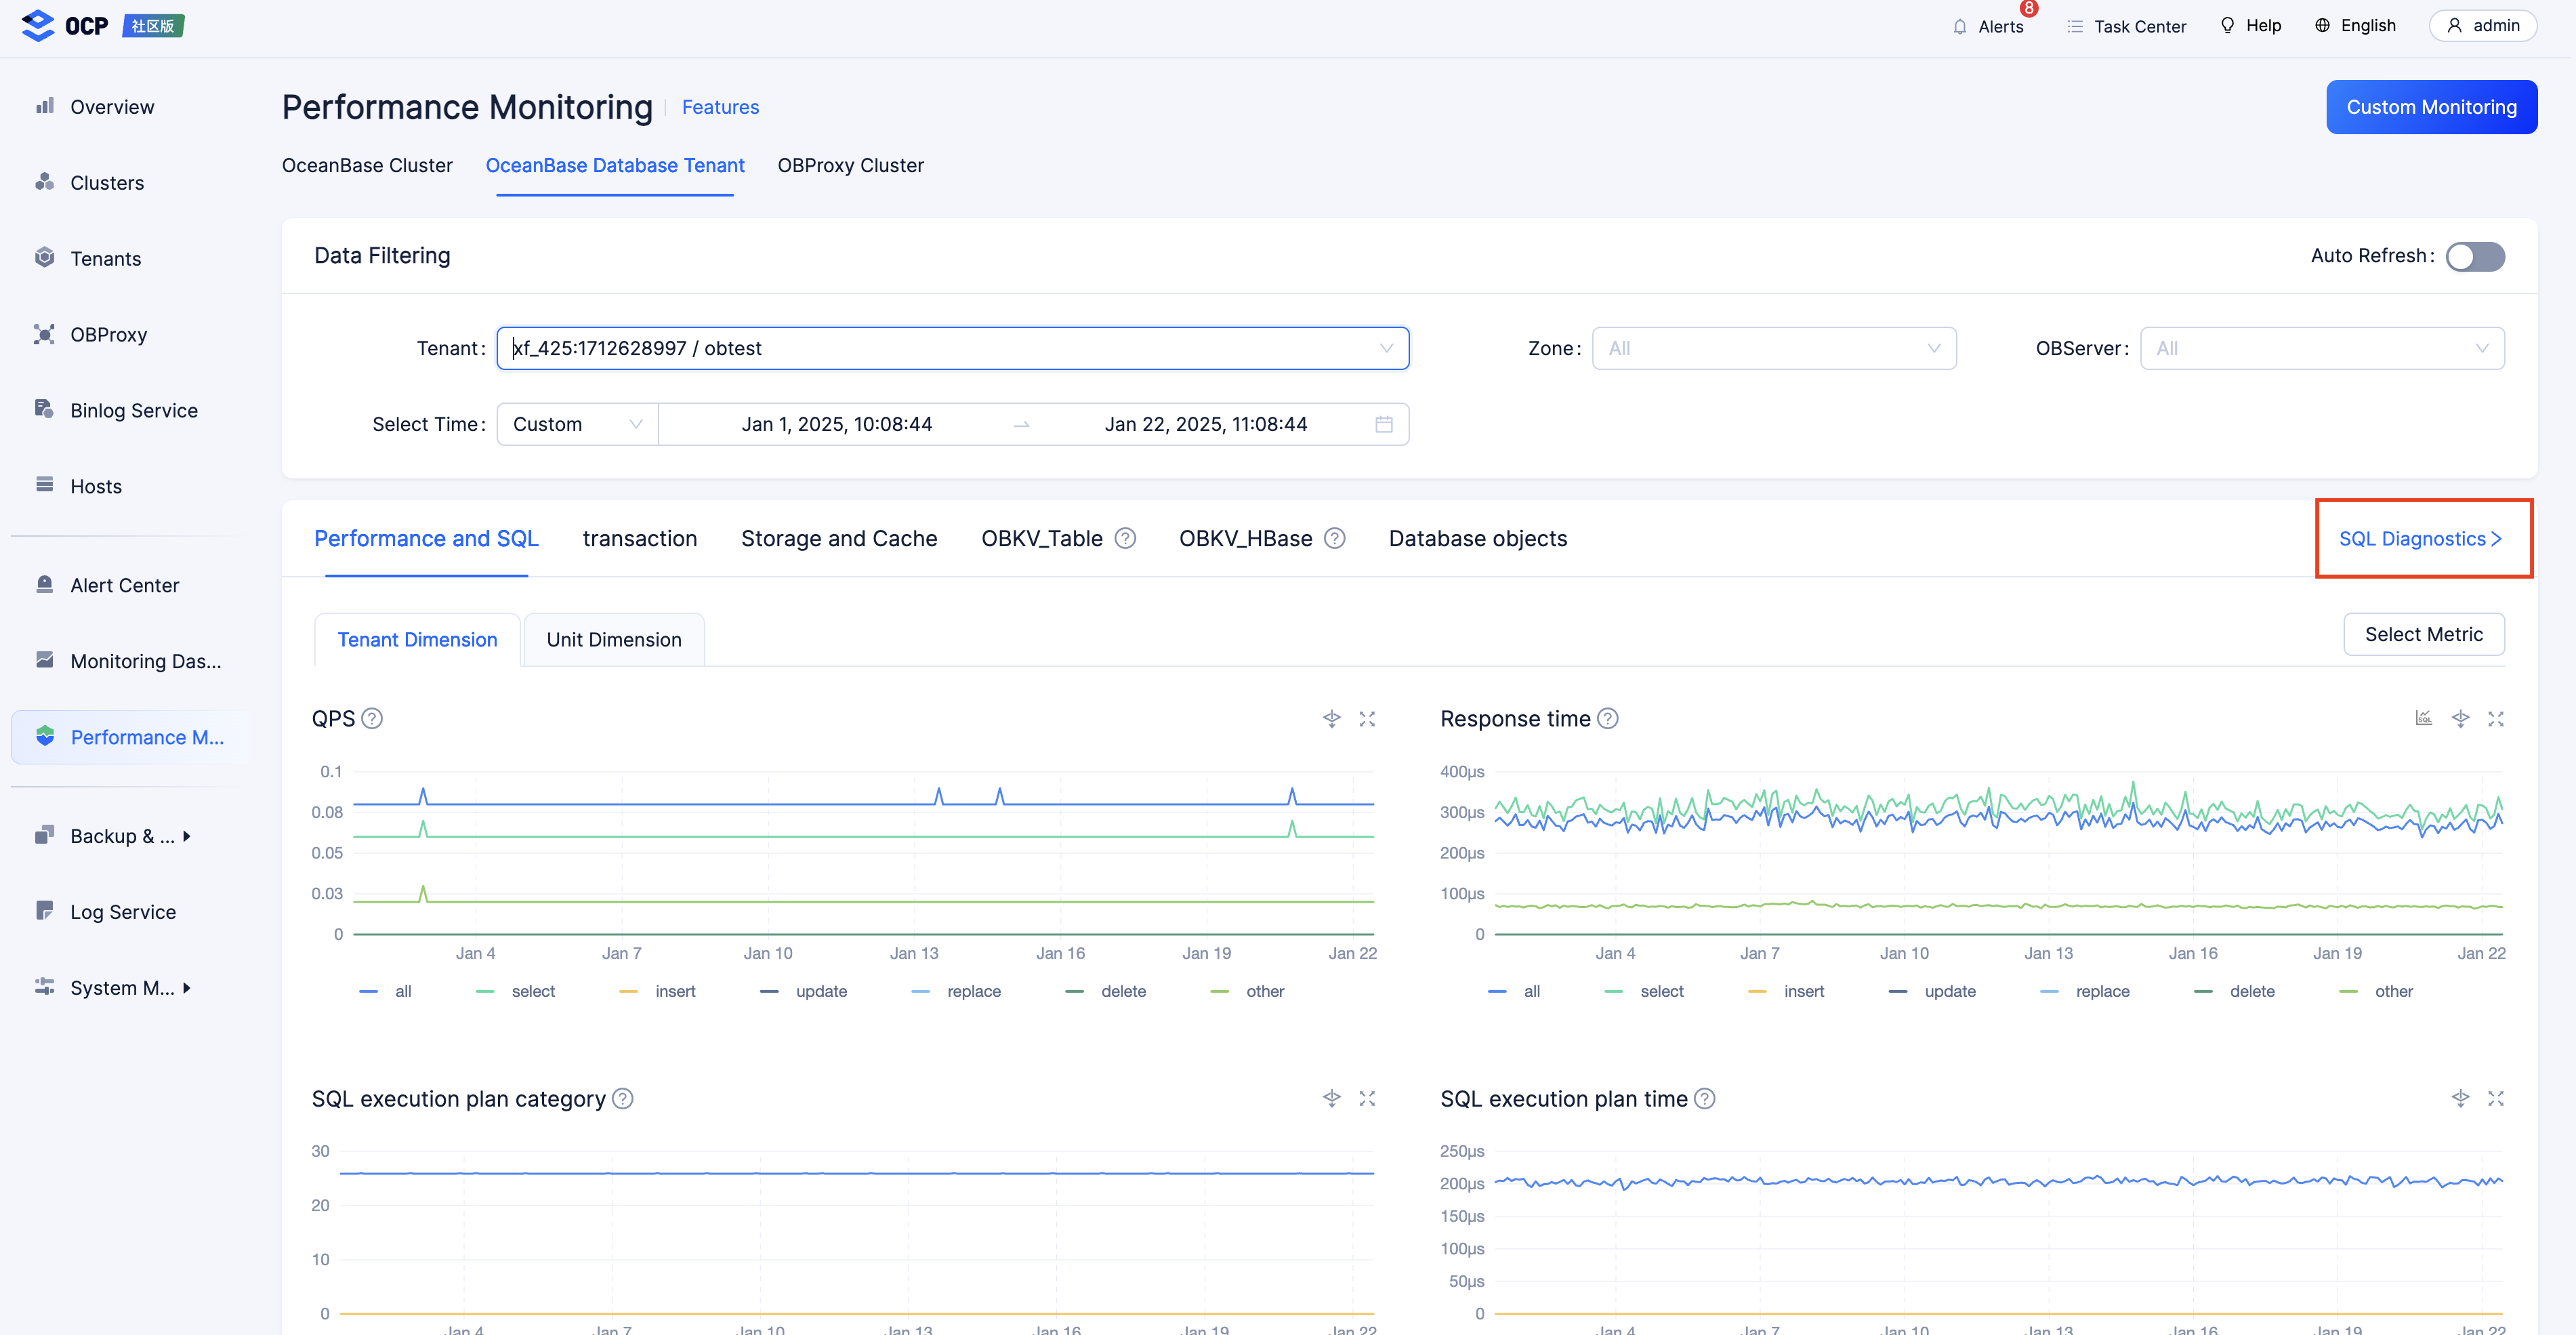
Task: Click the Tenants sidebar icon
Action: [x=44, y=258]
